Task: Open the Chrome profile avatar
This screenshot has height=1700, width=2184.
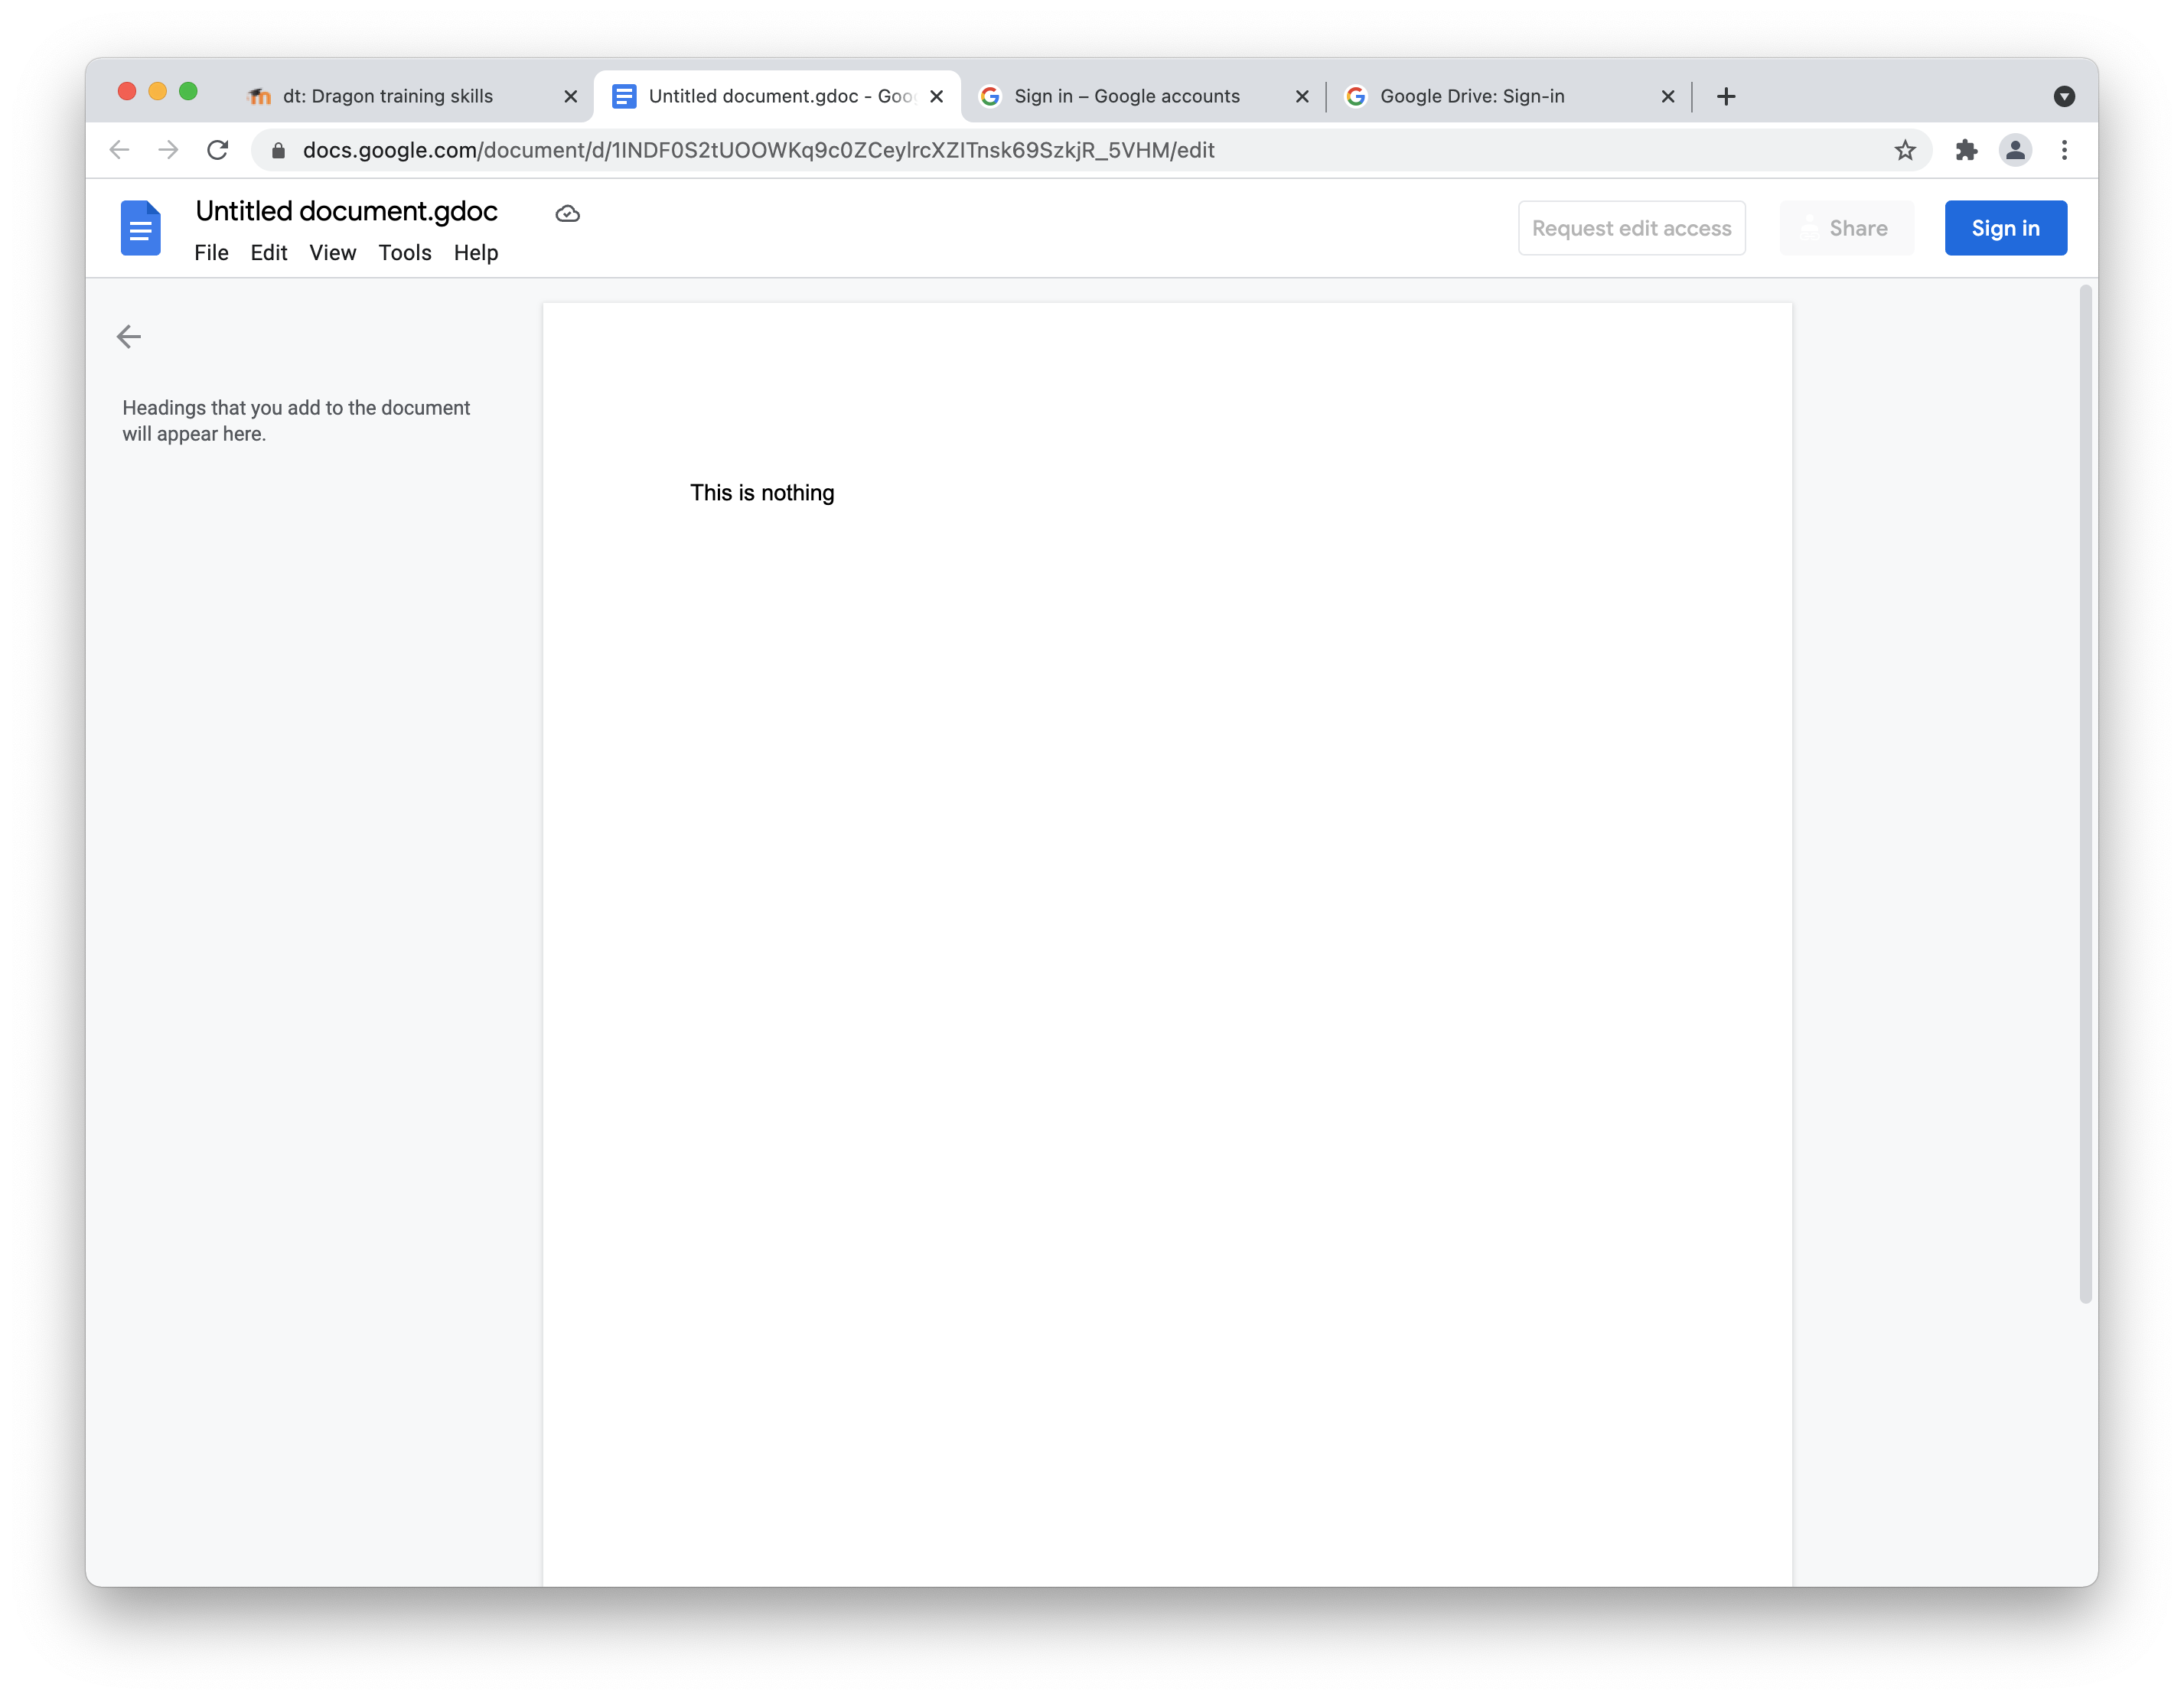Action: pos(2015,150)
